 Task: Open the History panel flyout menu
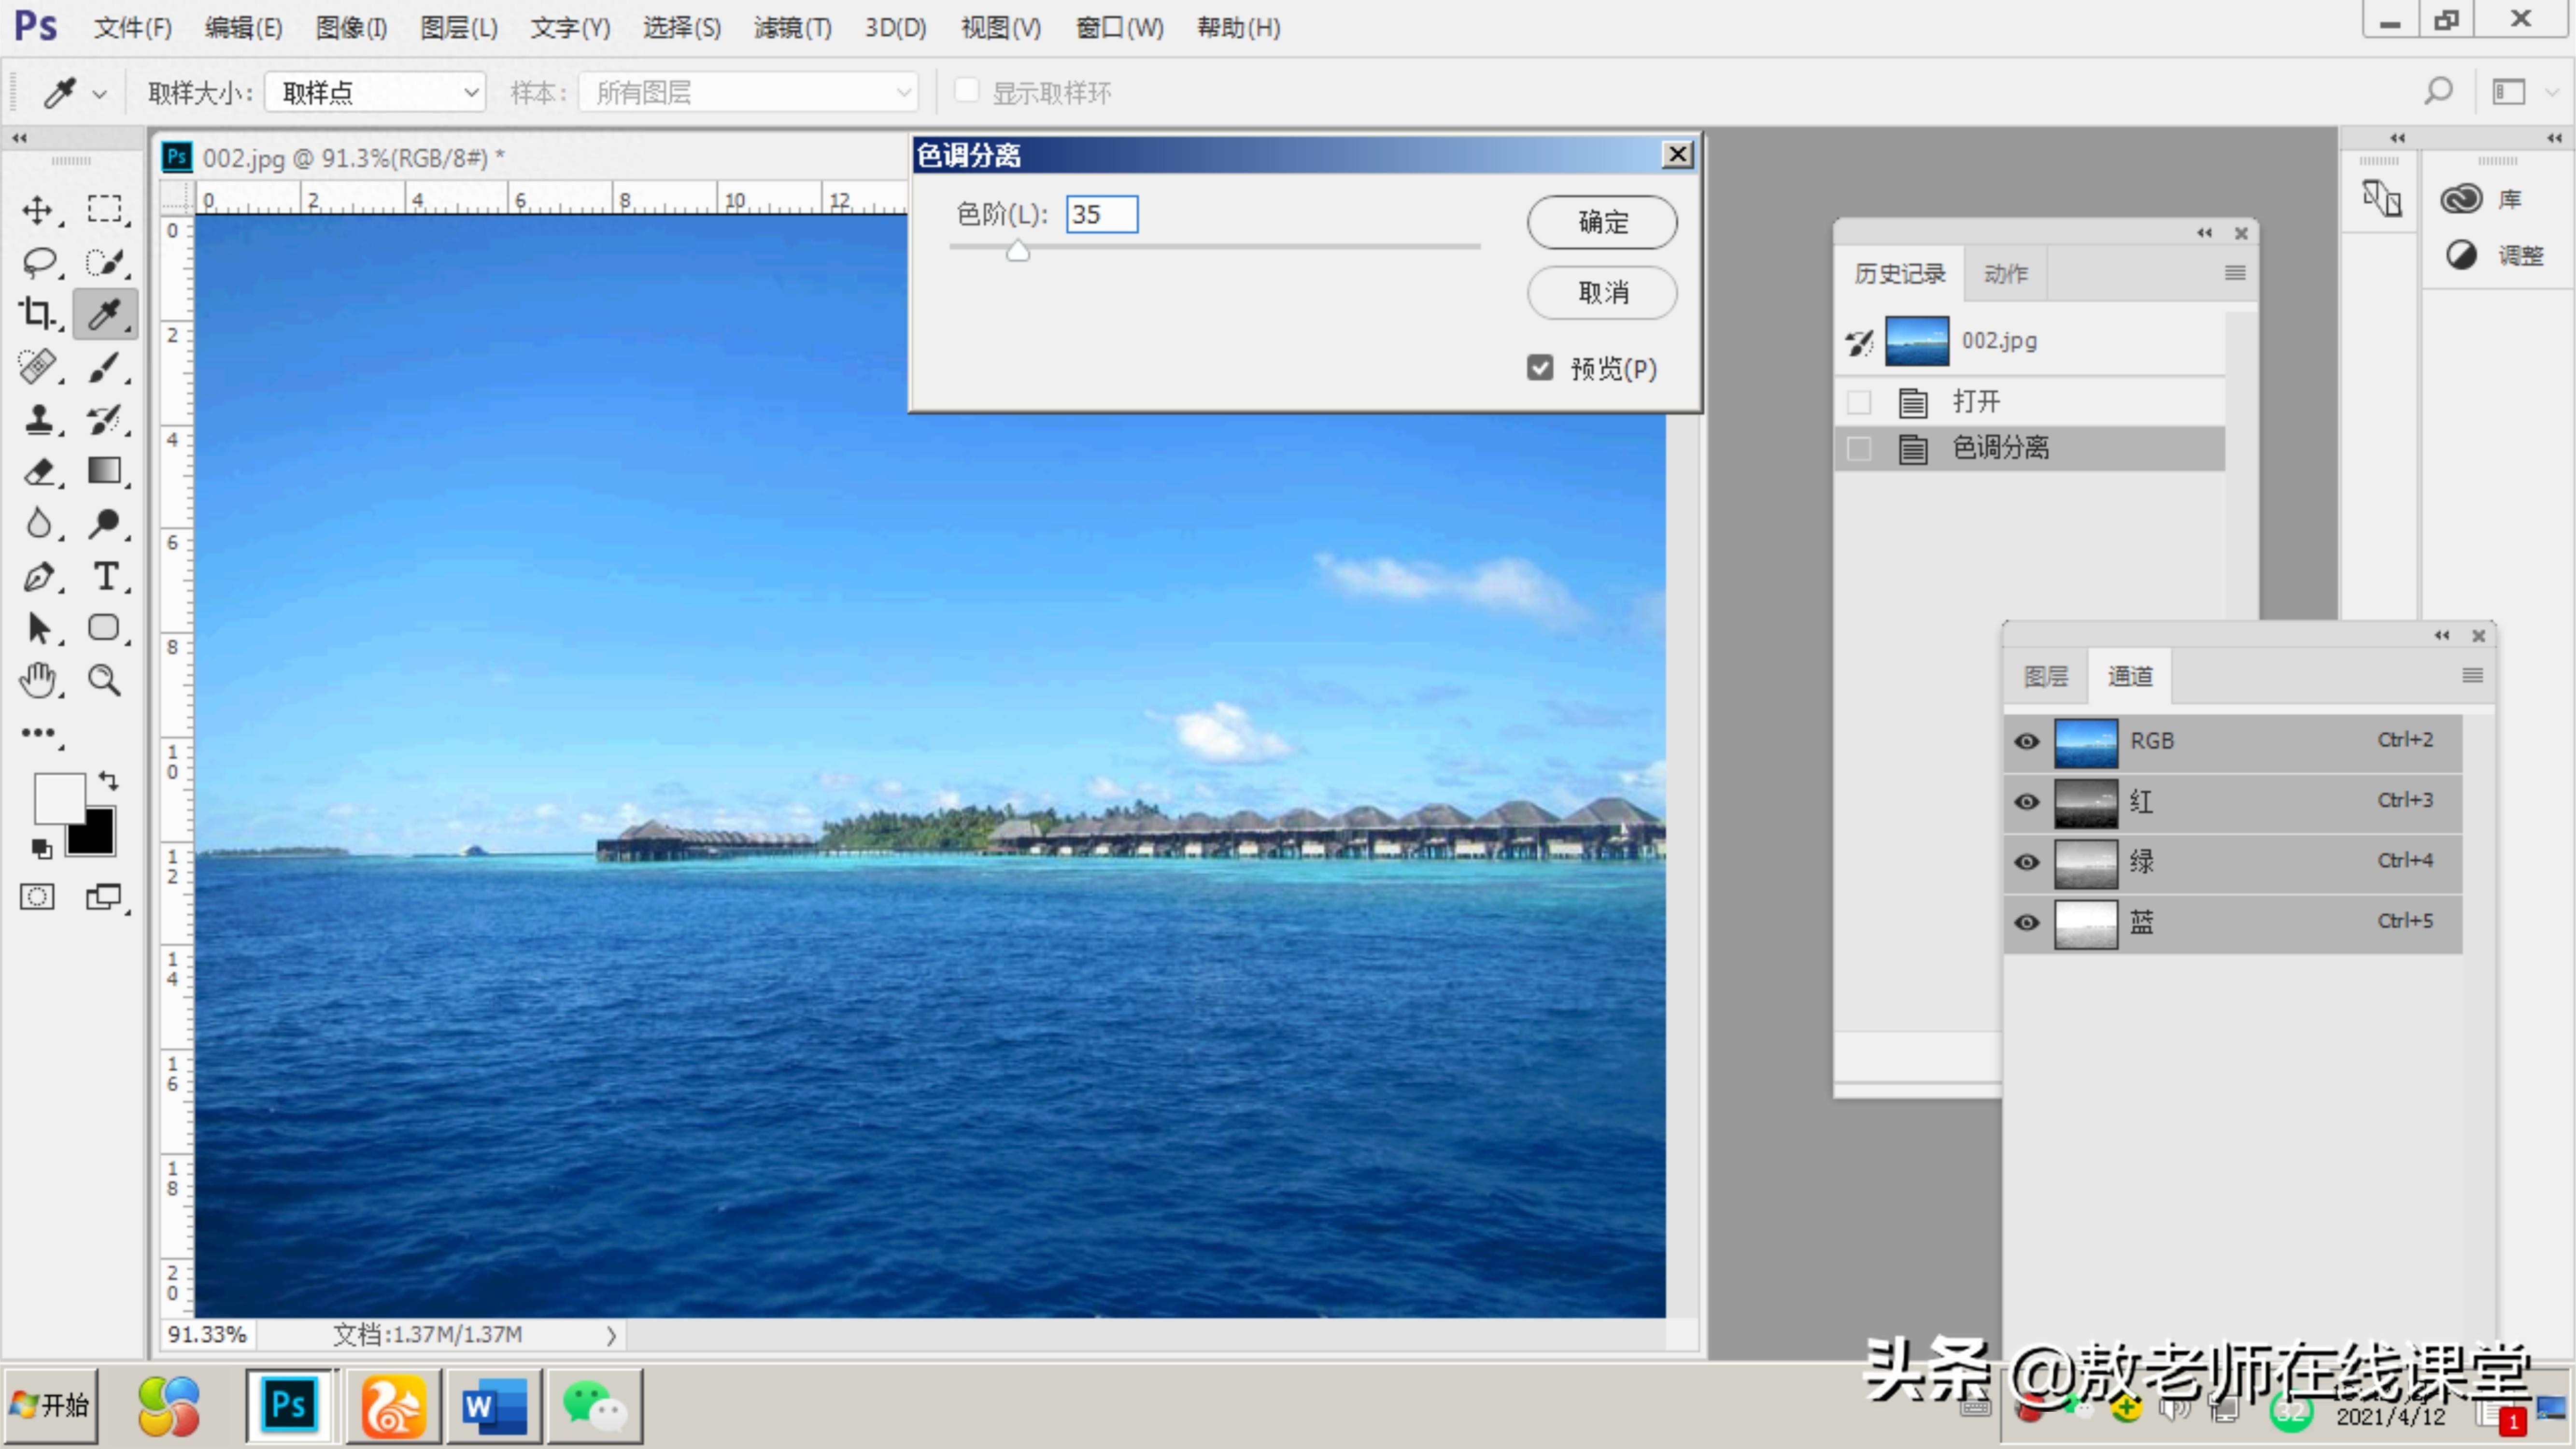pos(2235,273)
